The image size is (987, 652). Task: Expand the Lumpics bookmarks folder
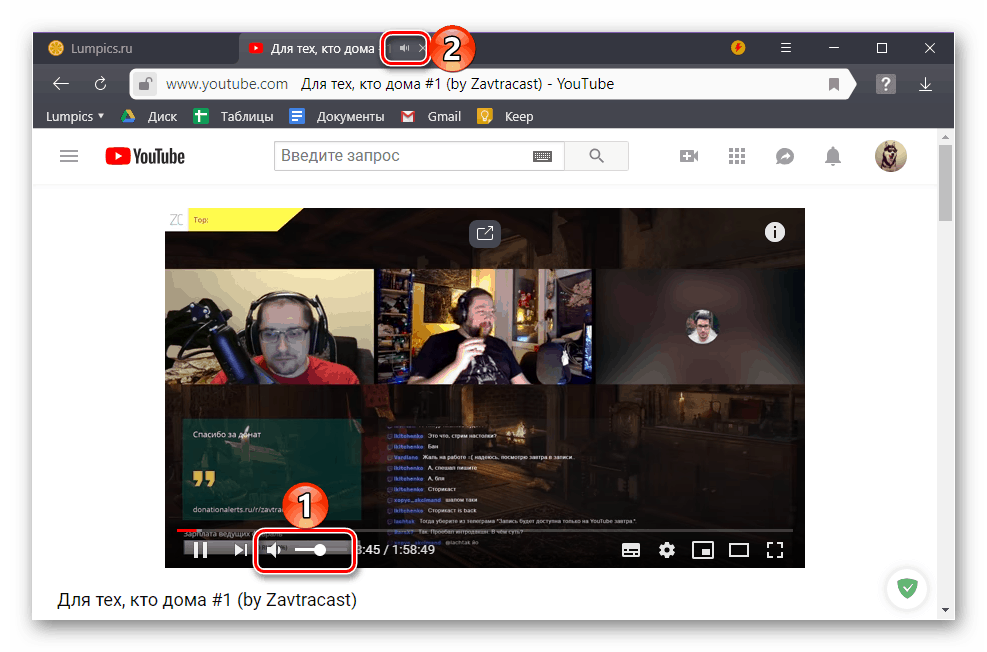73,116
